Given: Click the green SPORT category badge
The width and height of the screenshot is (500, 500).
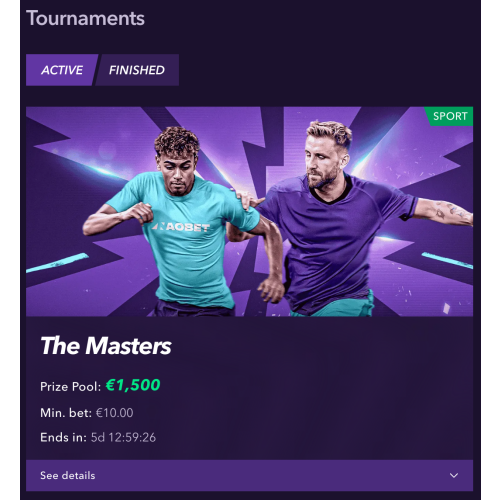Looking at the screenshot, I should click(x=449, y=116).
